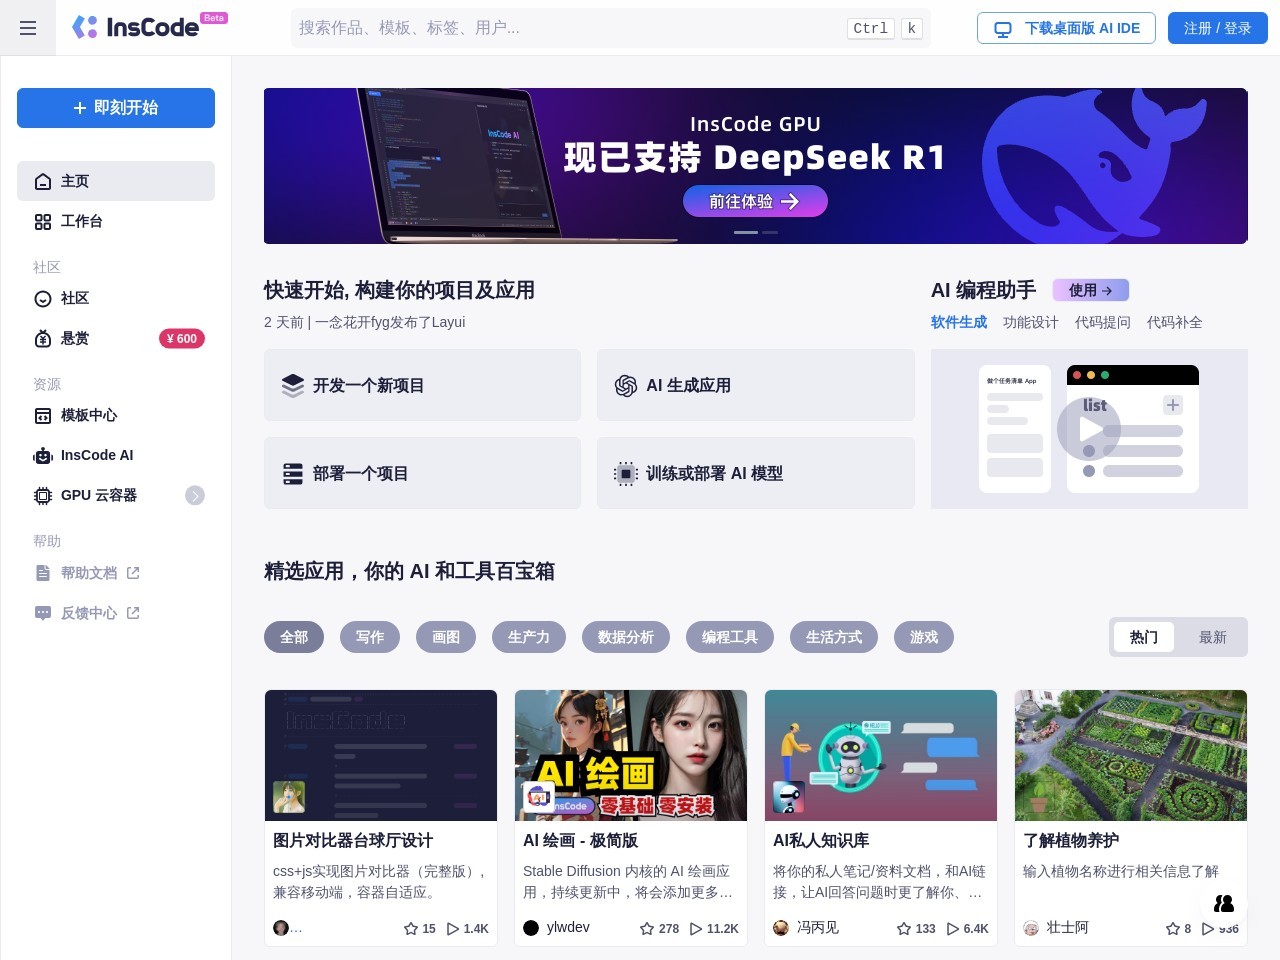Select the second banner carousel indicator
Image resolution: width=1280 pixels, height=960 pixels.
point(770,232)
